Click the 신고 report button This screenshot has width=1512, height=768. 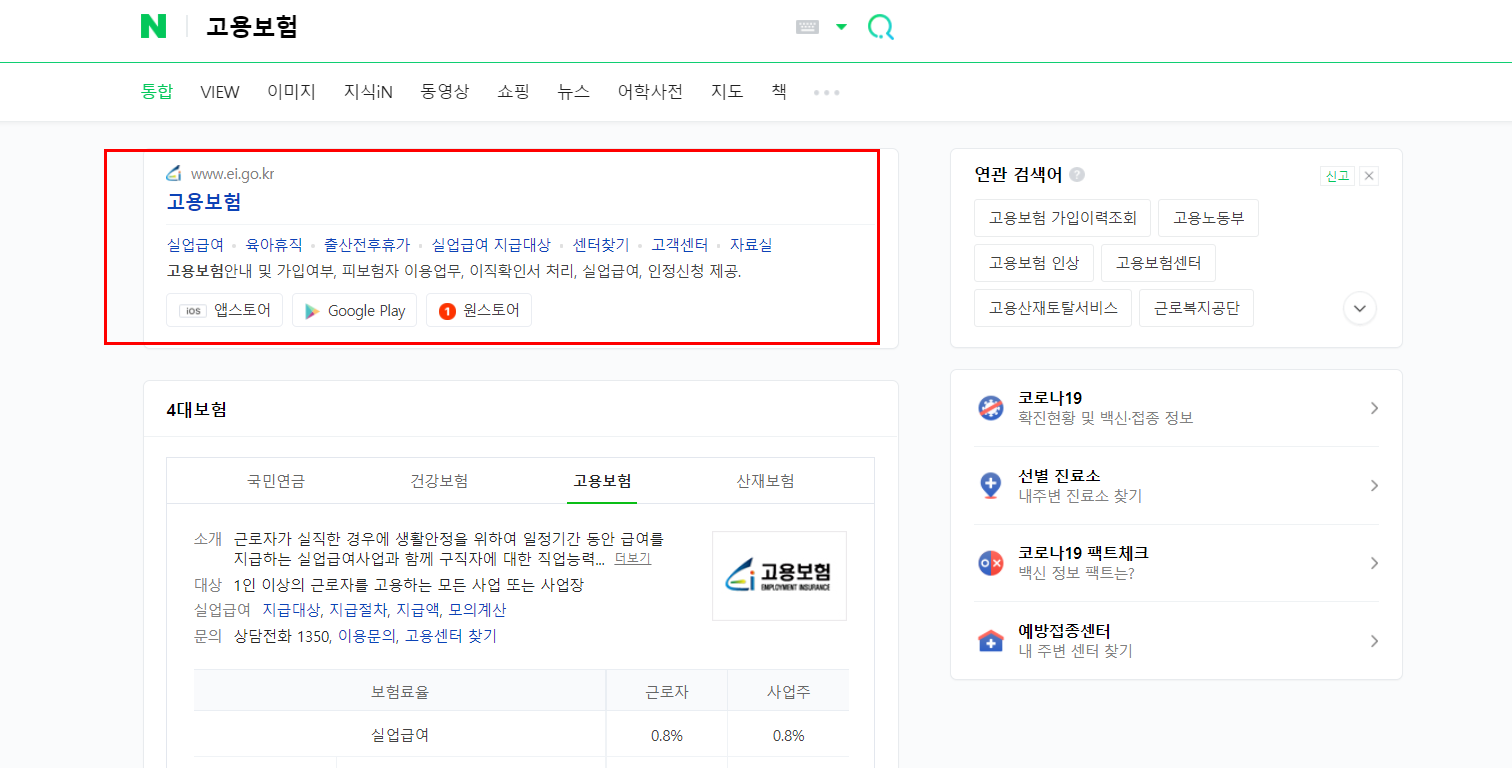tap(1337, 176)
